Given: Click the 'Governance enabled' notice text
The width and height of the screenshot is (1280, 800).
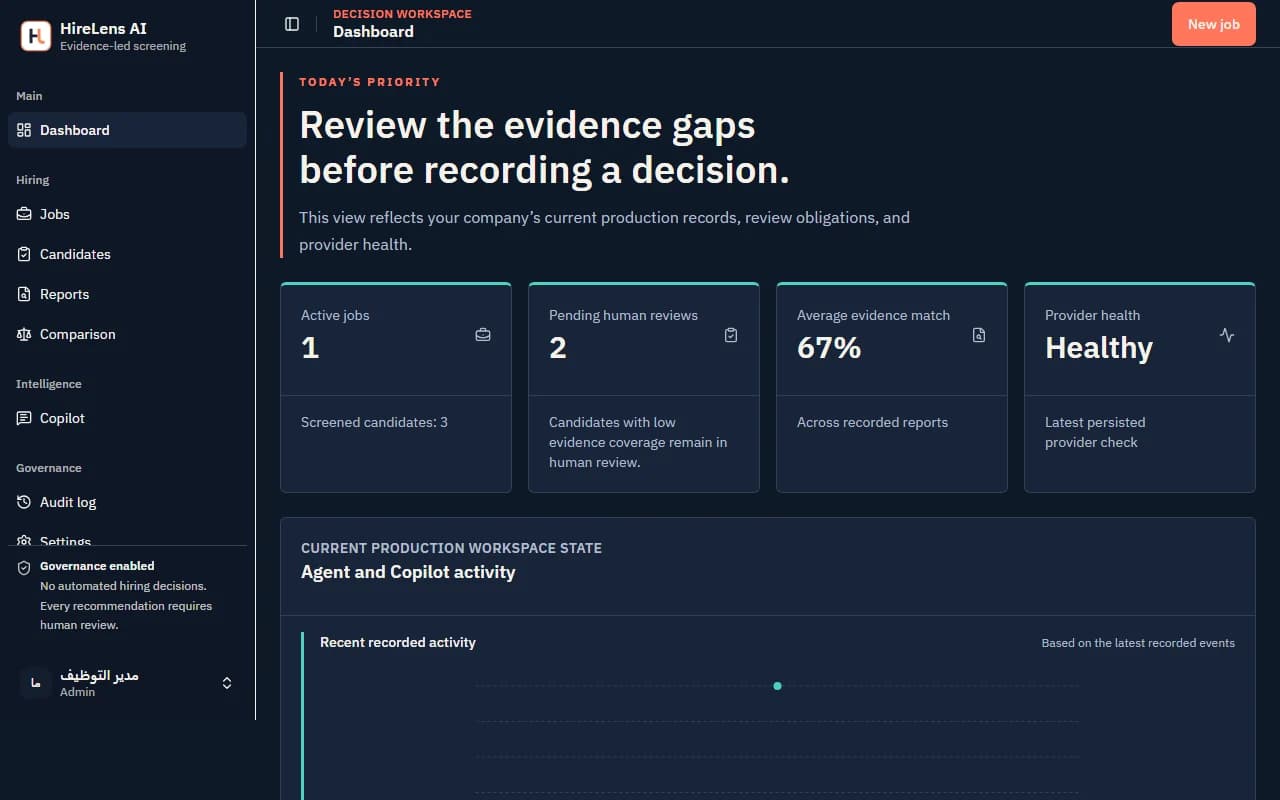Looking at the screenshot, I should pyautogui.click(x=97, y=566).
